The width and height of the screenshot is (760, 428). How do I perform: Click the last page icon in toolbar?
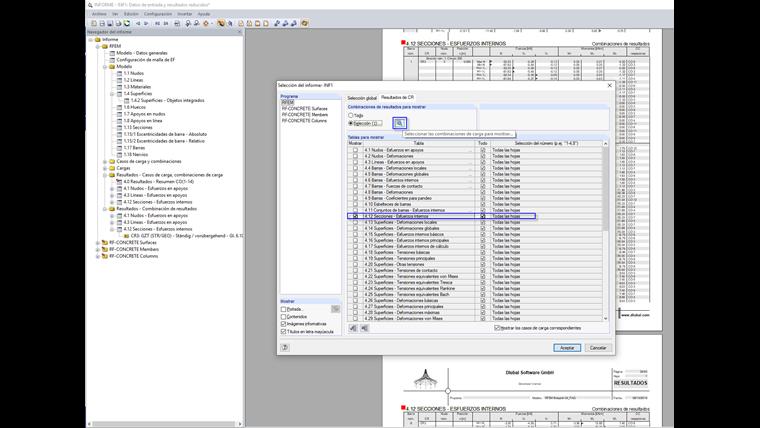(166, 23)
